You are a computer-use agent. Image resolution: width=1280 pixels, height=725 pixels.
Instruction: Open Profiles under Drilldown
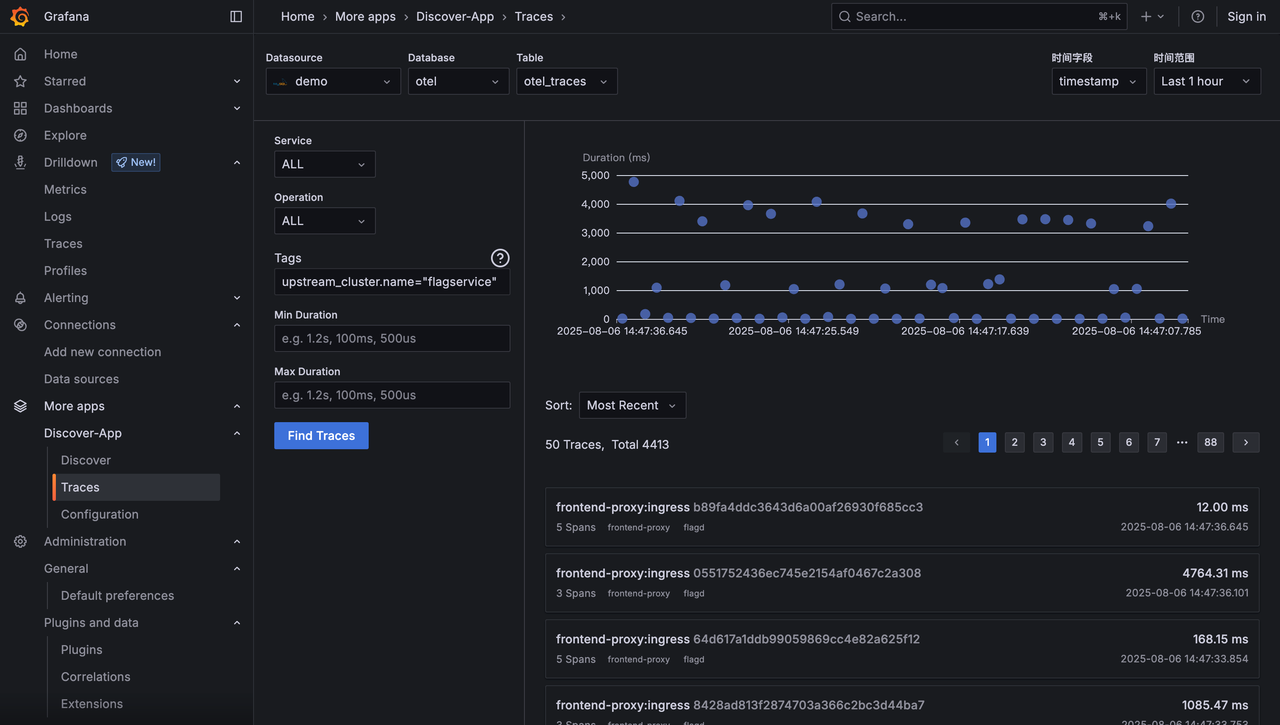[x=65, y=270]
